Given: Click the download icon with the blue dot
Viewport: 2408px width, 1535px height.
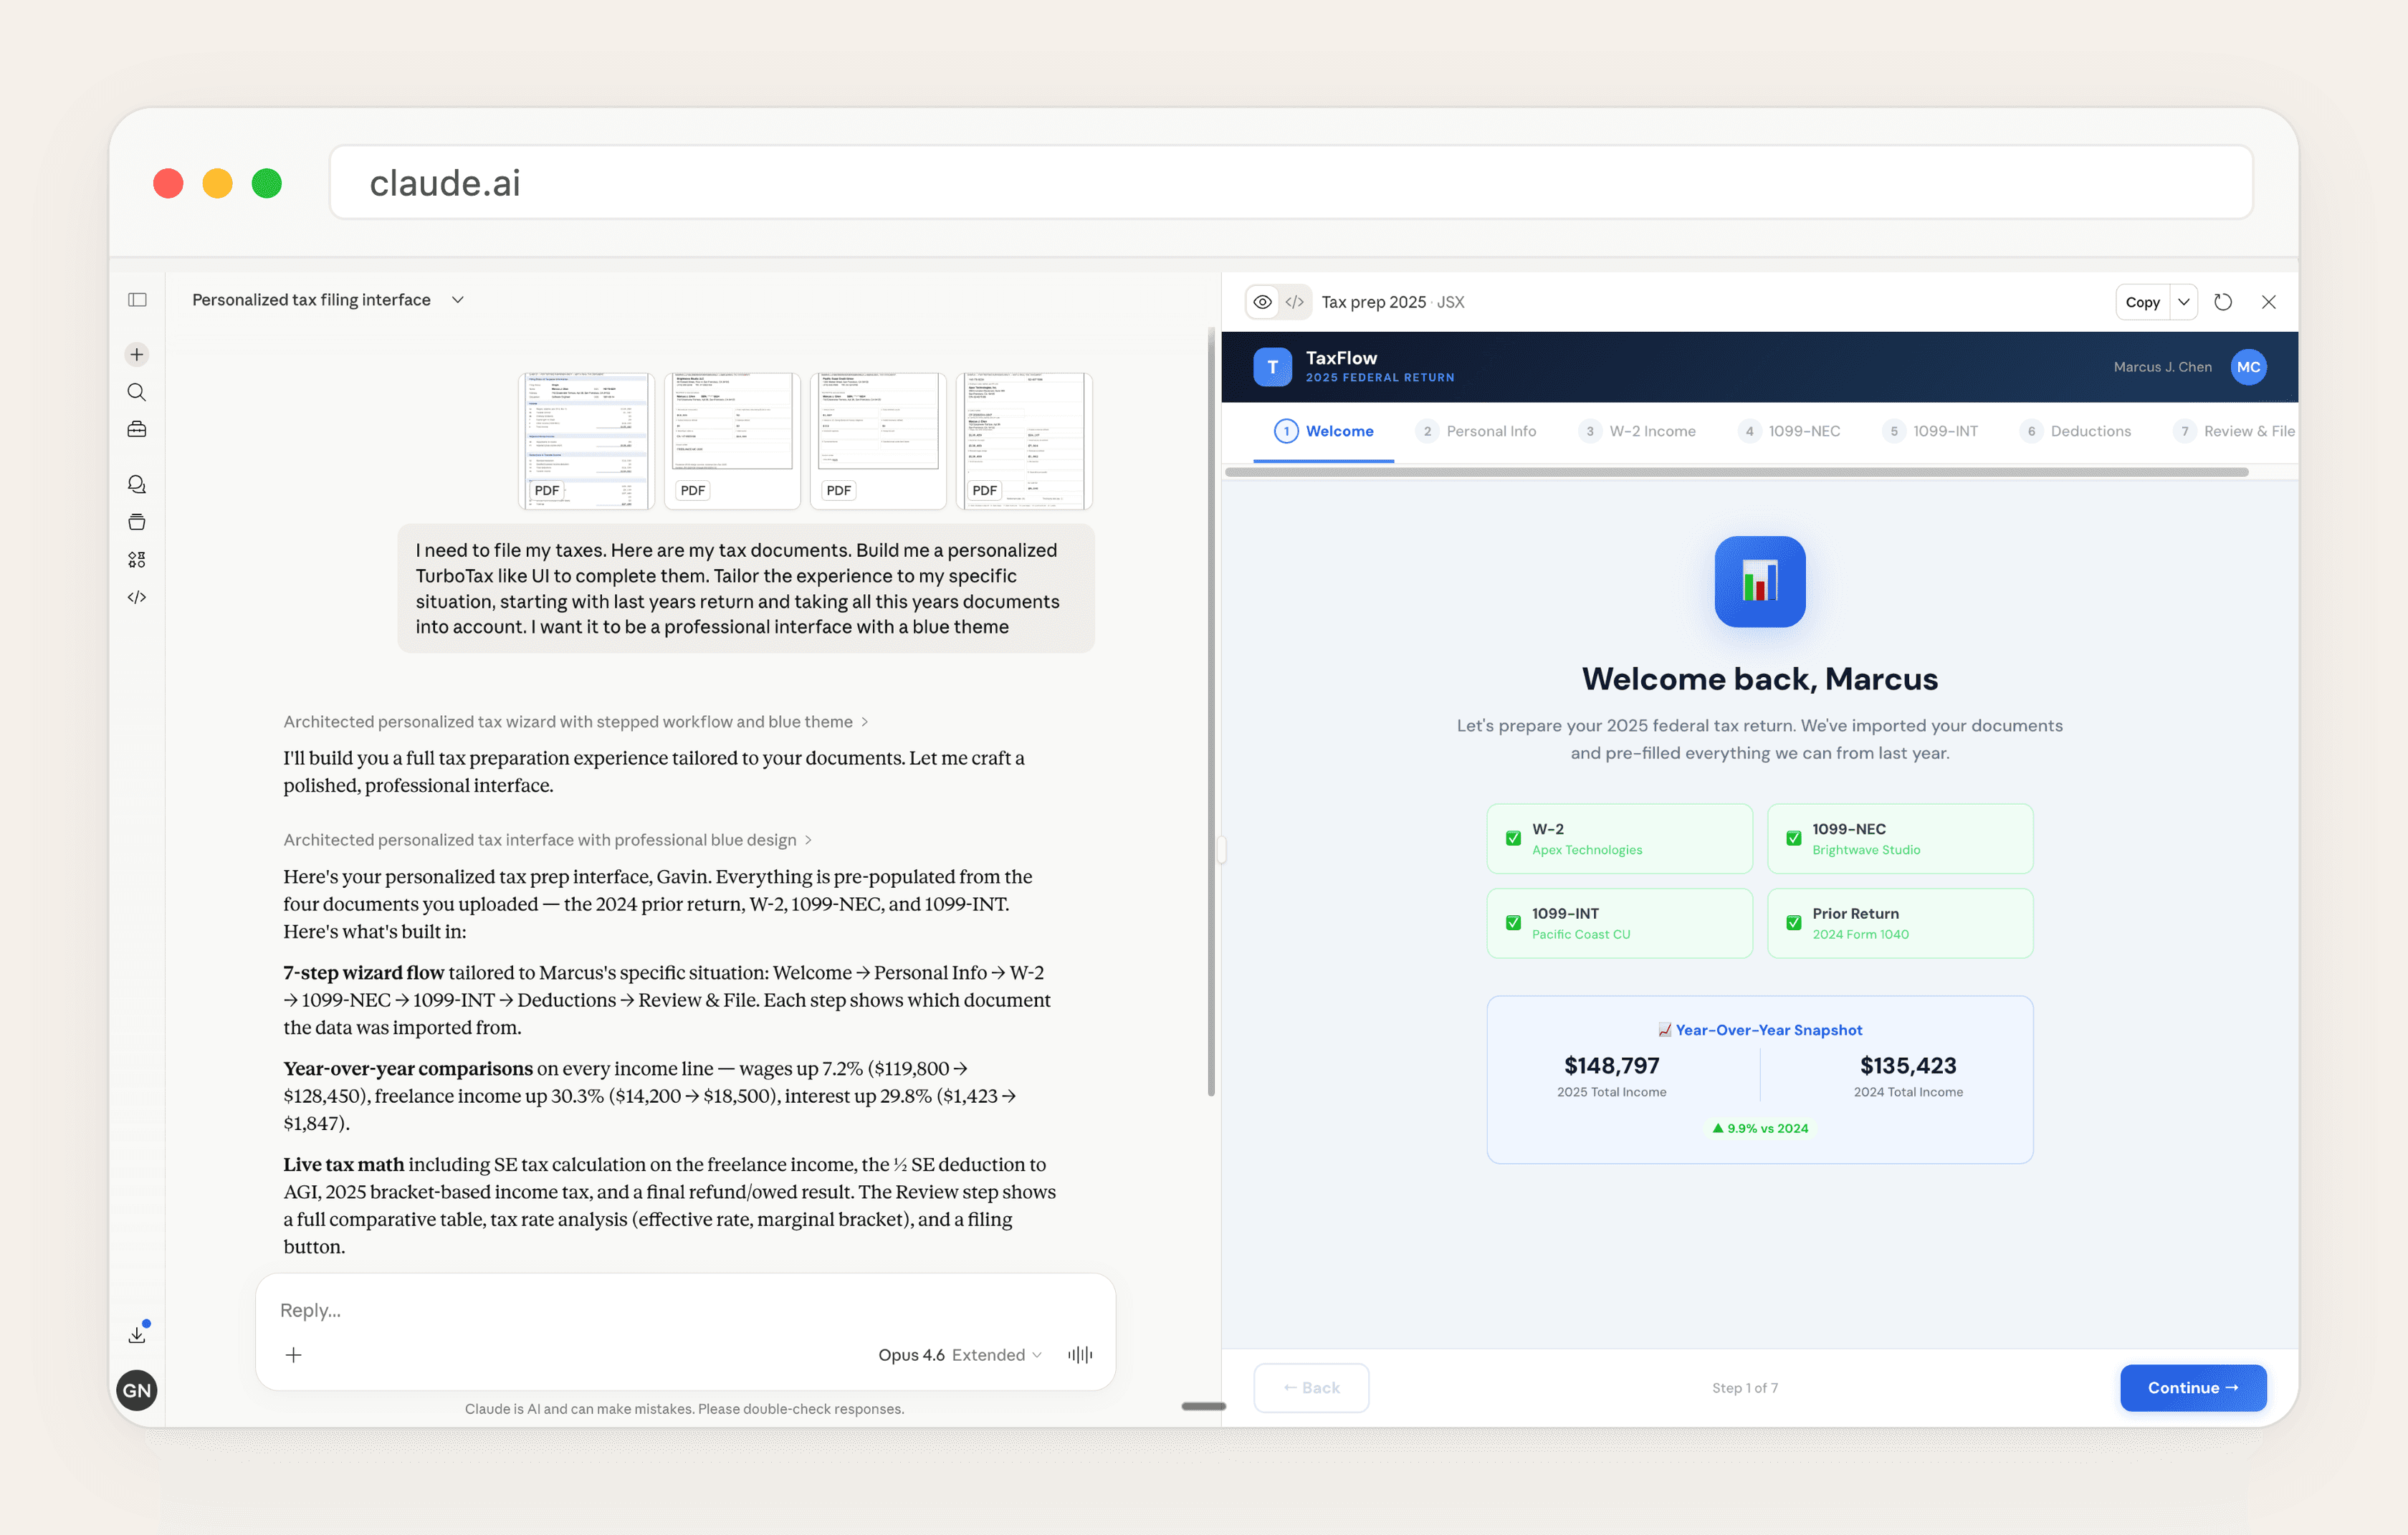Looking at the screenshot, I should coord(137,1333).
